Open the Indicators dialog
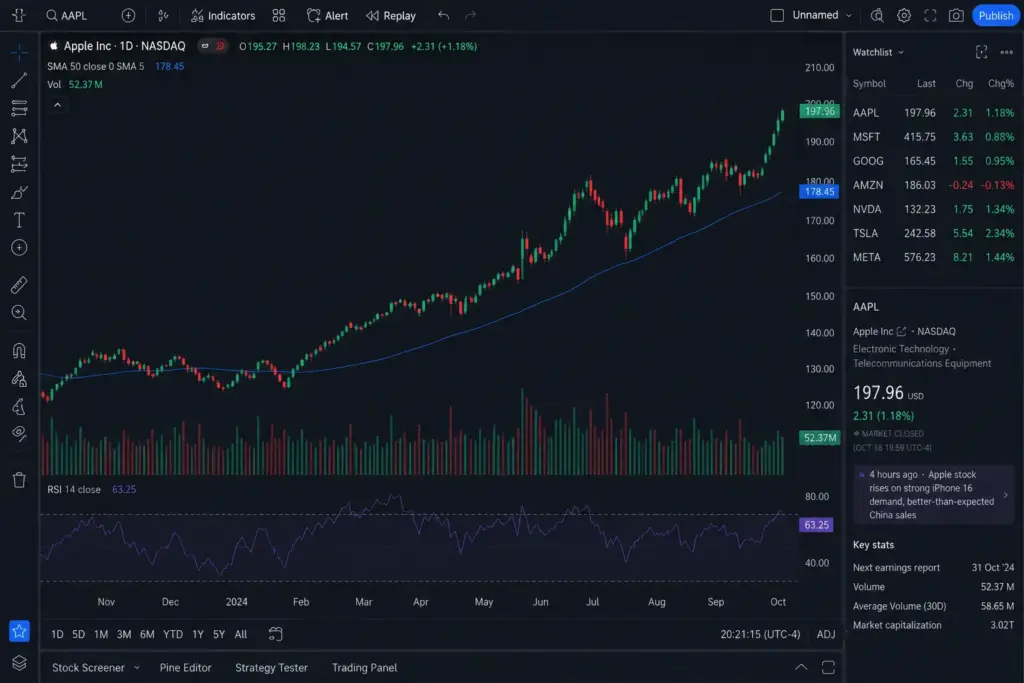The width and height of the screenshot is (1024, 683). point(223,16)
